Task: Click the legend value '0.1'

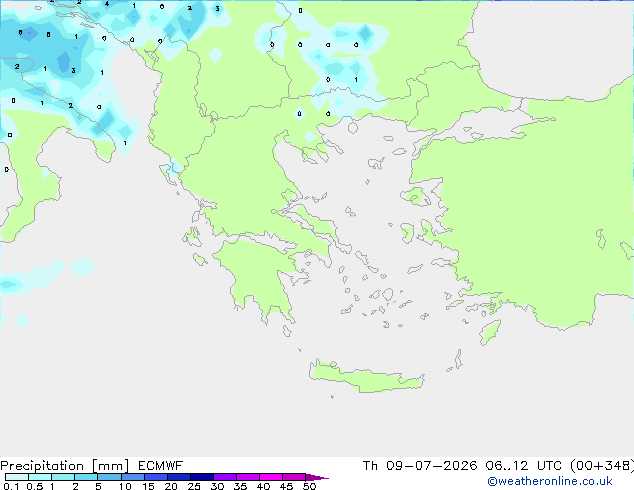Action: (11, 486)
